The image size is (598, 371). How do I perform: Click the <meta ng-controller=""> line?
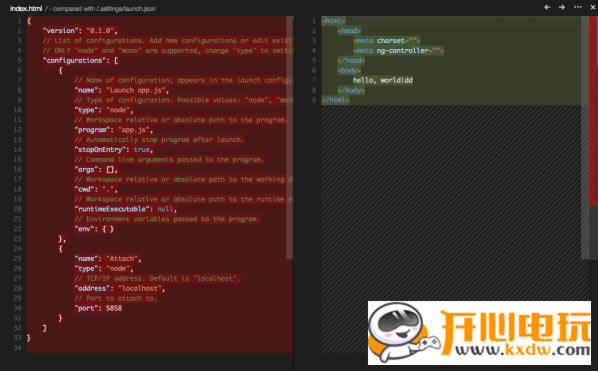point(398,50)
